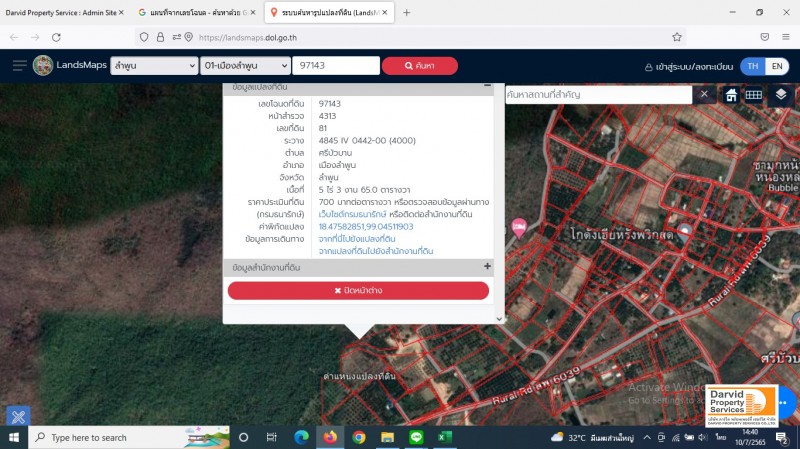Open a new browser tab
This screenshot has height=449, width=800.
[407, 12]
